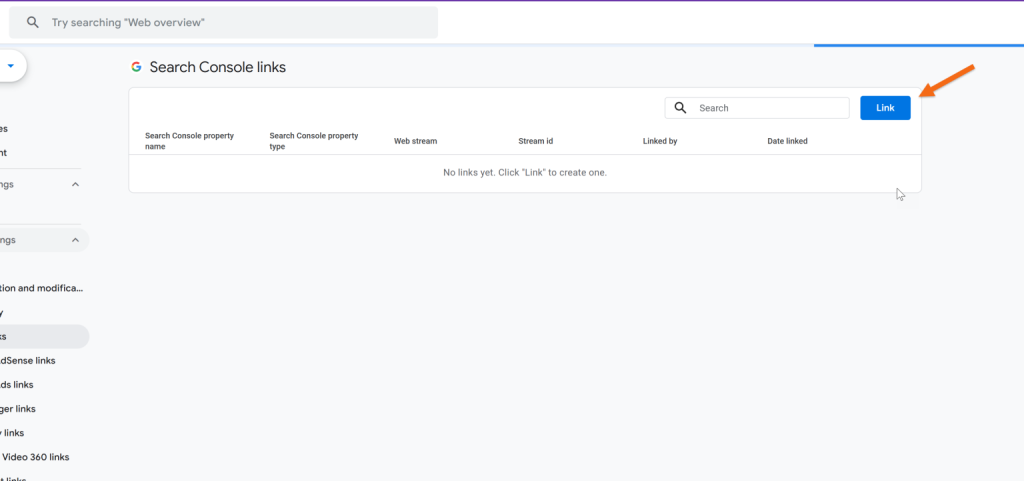Click the magnifier icon in table search
1024x481 pixels.
680,108
